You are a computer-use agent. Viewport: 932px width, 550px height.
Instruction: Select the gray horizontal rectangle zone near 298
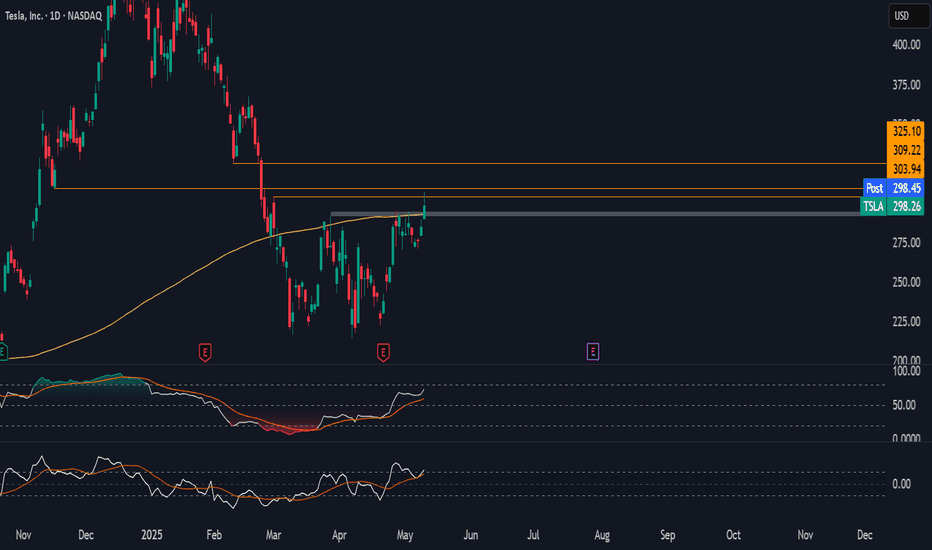pyautogui.click(x=594, y=213)
